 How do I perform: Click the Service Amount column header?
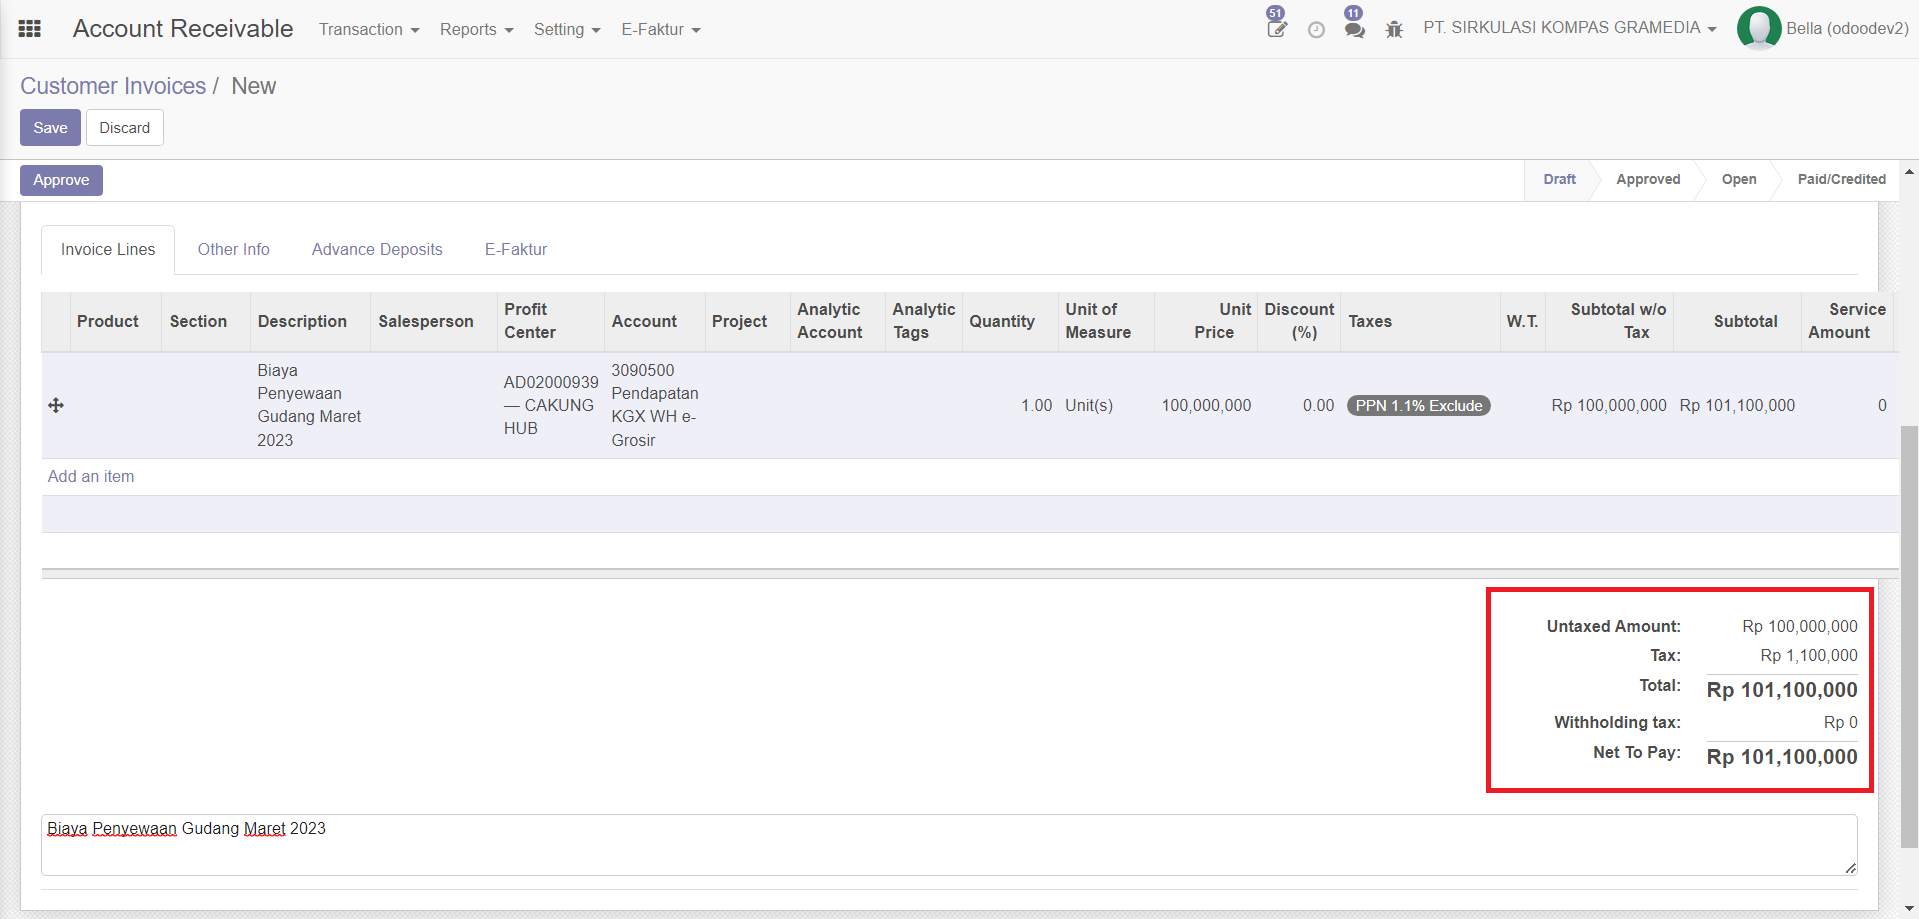tap(1846, 321)
